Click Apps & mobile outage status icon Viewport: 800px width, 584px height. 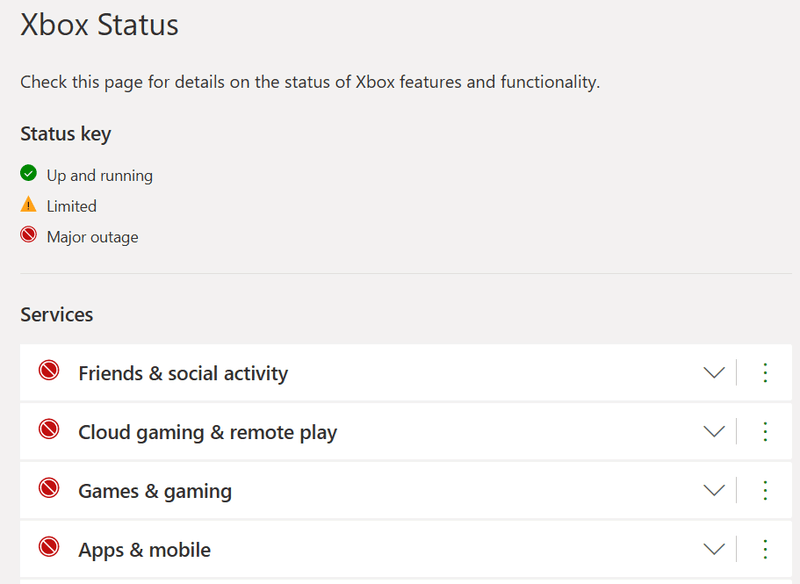pyautogui.click(x=48, y=547)
